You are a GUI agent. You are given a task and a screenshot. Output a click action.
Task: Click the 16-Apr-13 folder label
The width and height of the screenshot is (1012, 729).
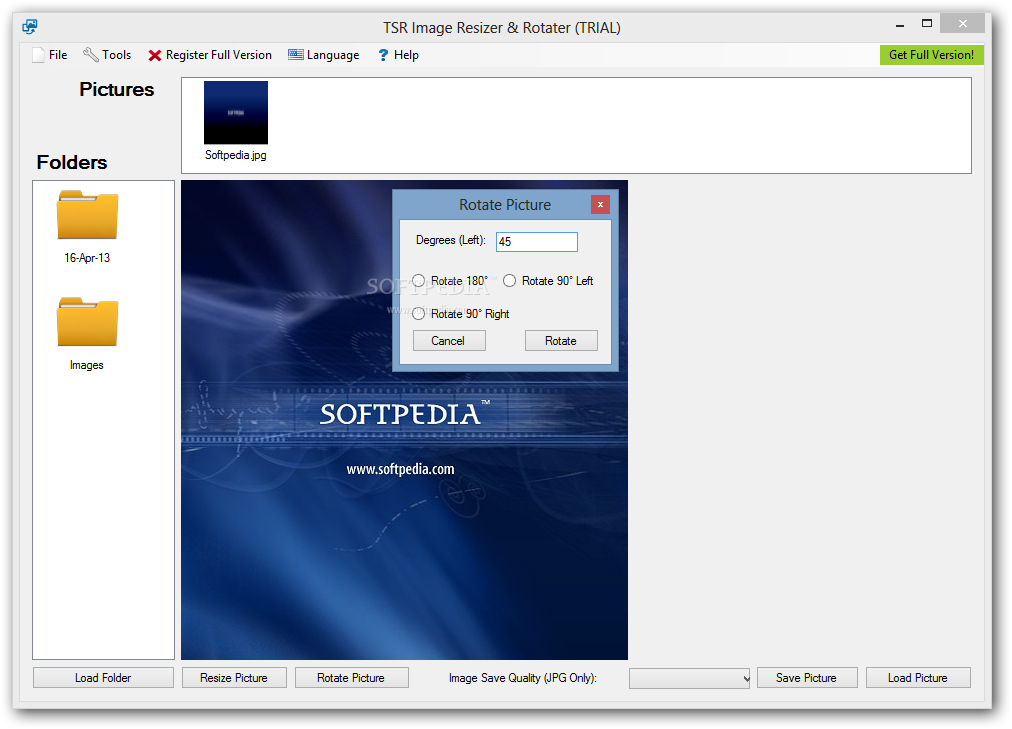pyautogui.click(x=87, y=258)
